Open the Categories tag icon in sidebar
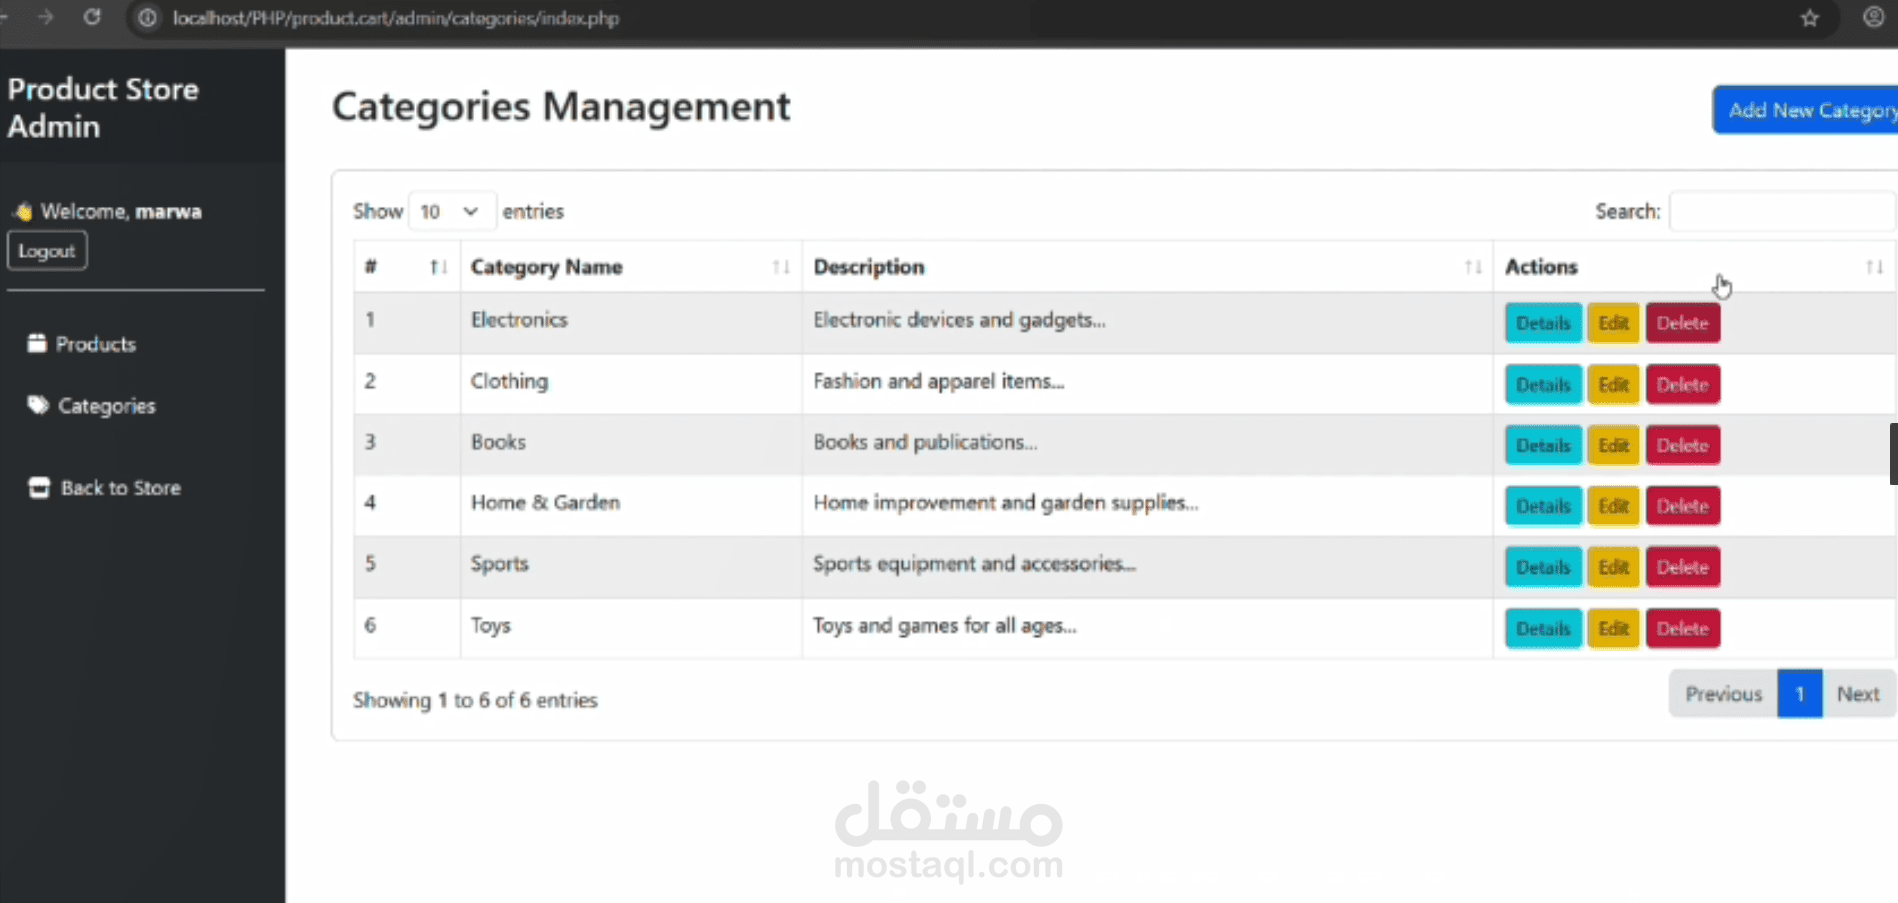This screenshot has height=903, width=1898. click(x=38, y=405)
